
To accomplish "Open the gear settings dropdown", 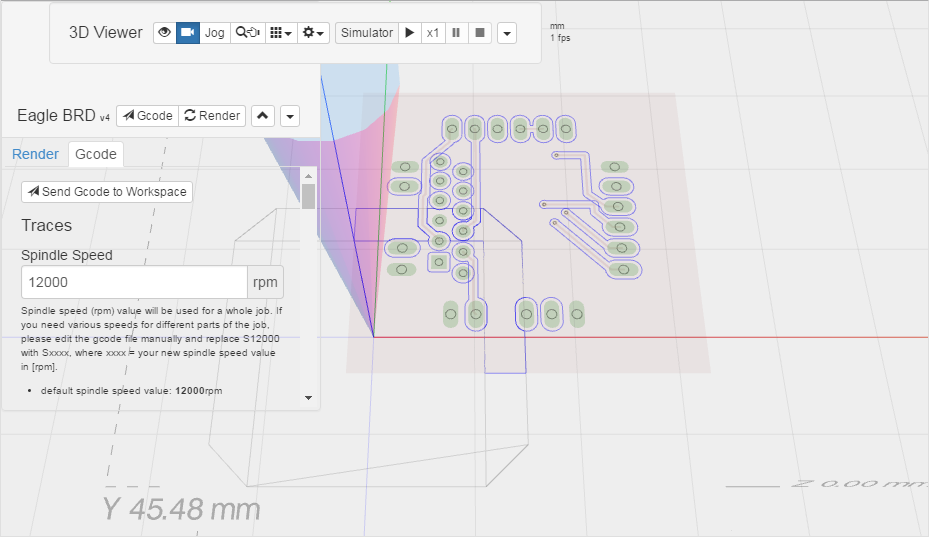I will pos(315,33).
